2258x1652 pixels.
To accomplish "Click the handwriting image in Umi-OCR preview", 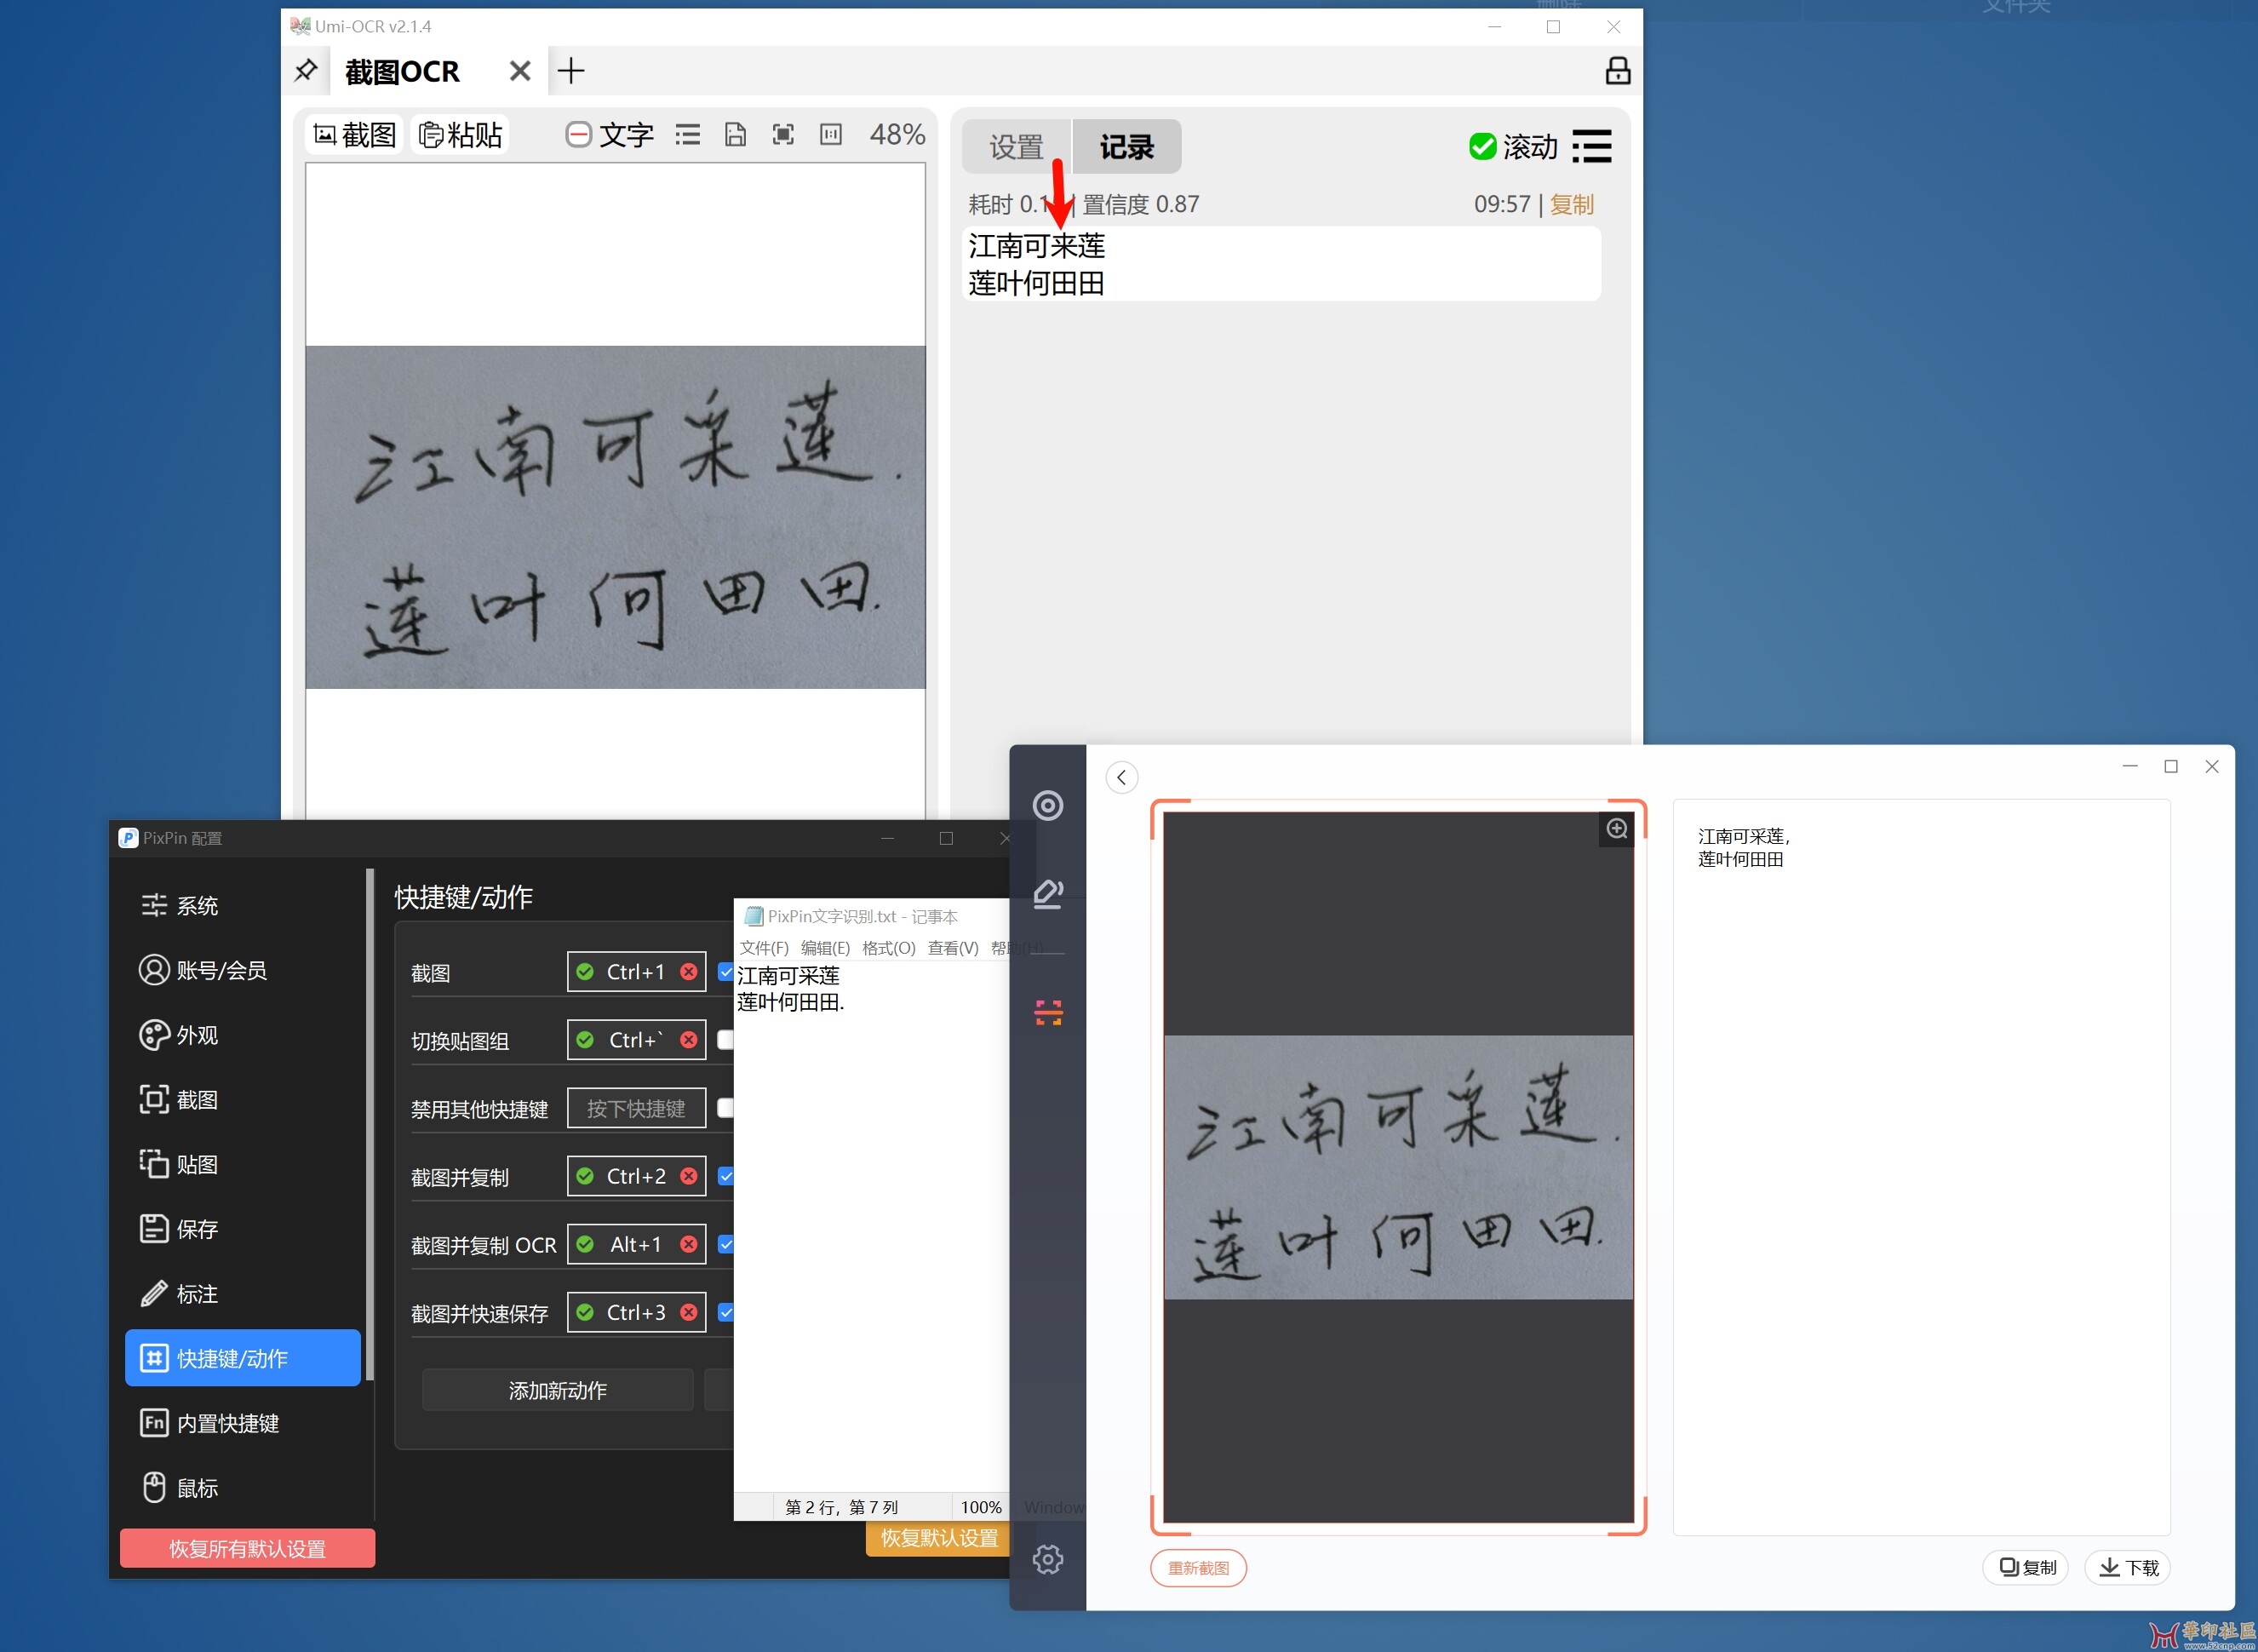I will click(x=615, y=517).
